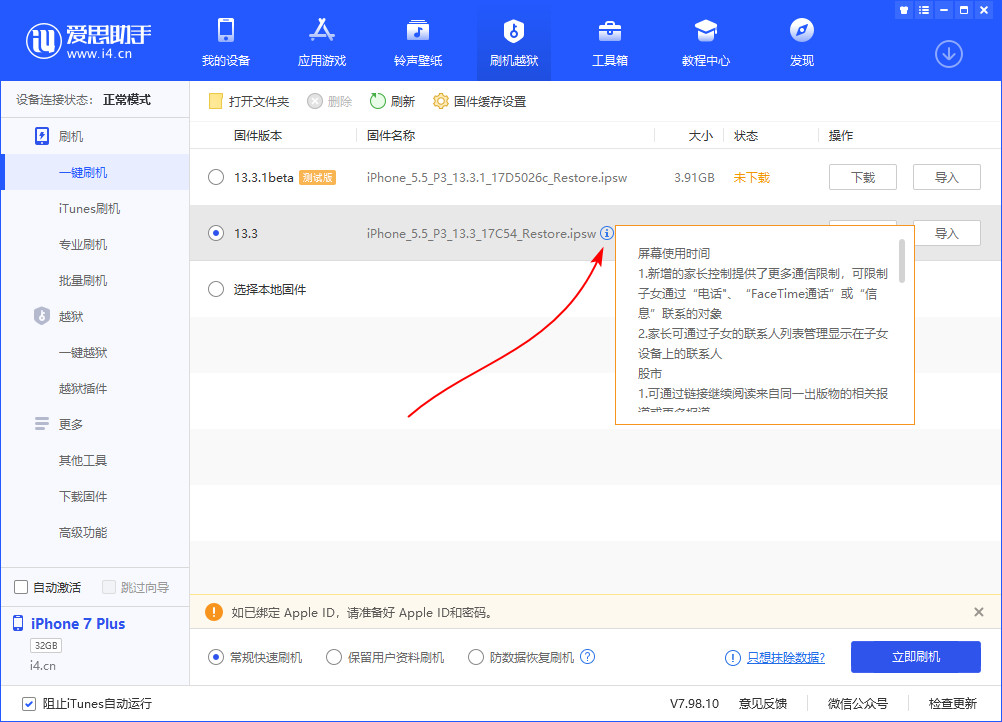Click the info icon next to 13.3 firmware
The height and width of the screenshot is (722, 1002).
tap(606, 233)
